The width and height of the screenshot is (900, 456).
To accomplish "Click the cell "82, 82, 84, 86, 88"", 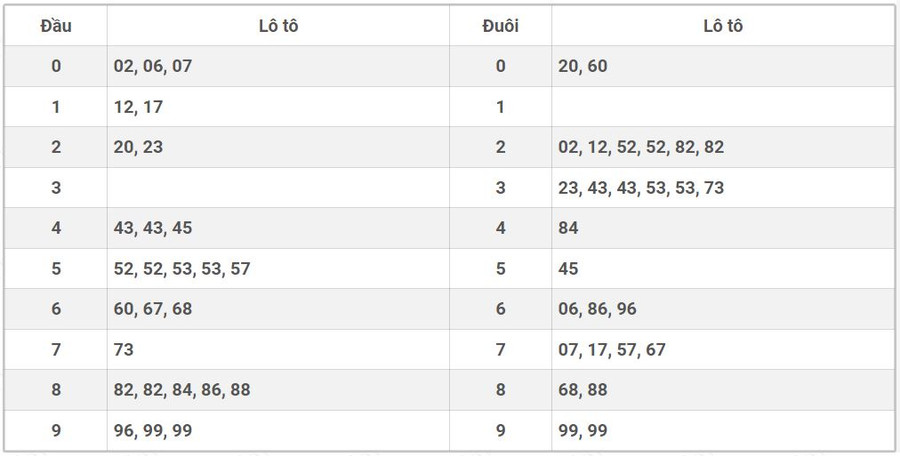I will coord(182,390).
